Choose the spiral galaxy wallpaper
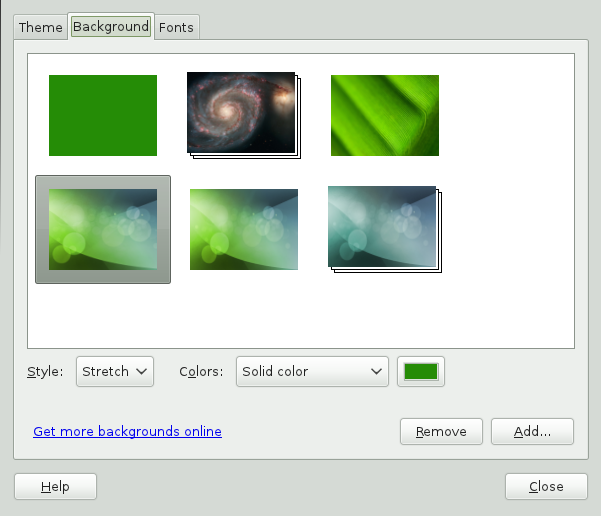The width and height of the screenshot is (601, 516). click(x=244, y=115)
